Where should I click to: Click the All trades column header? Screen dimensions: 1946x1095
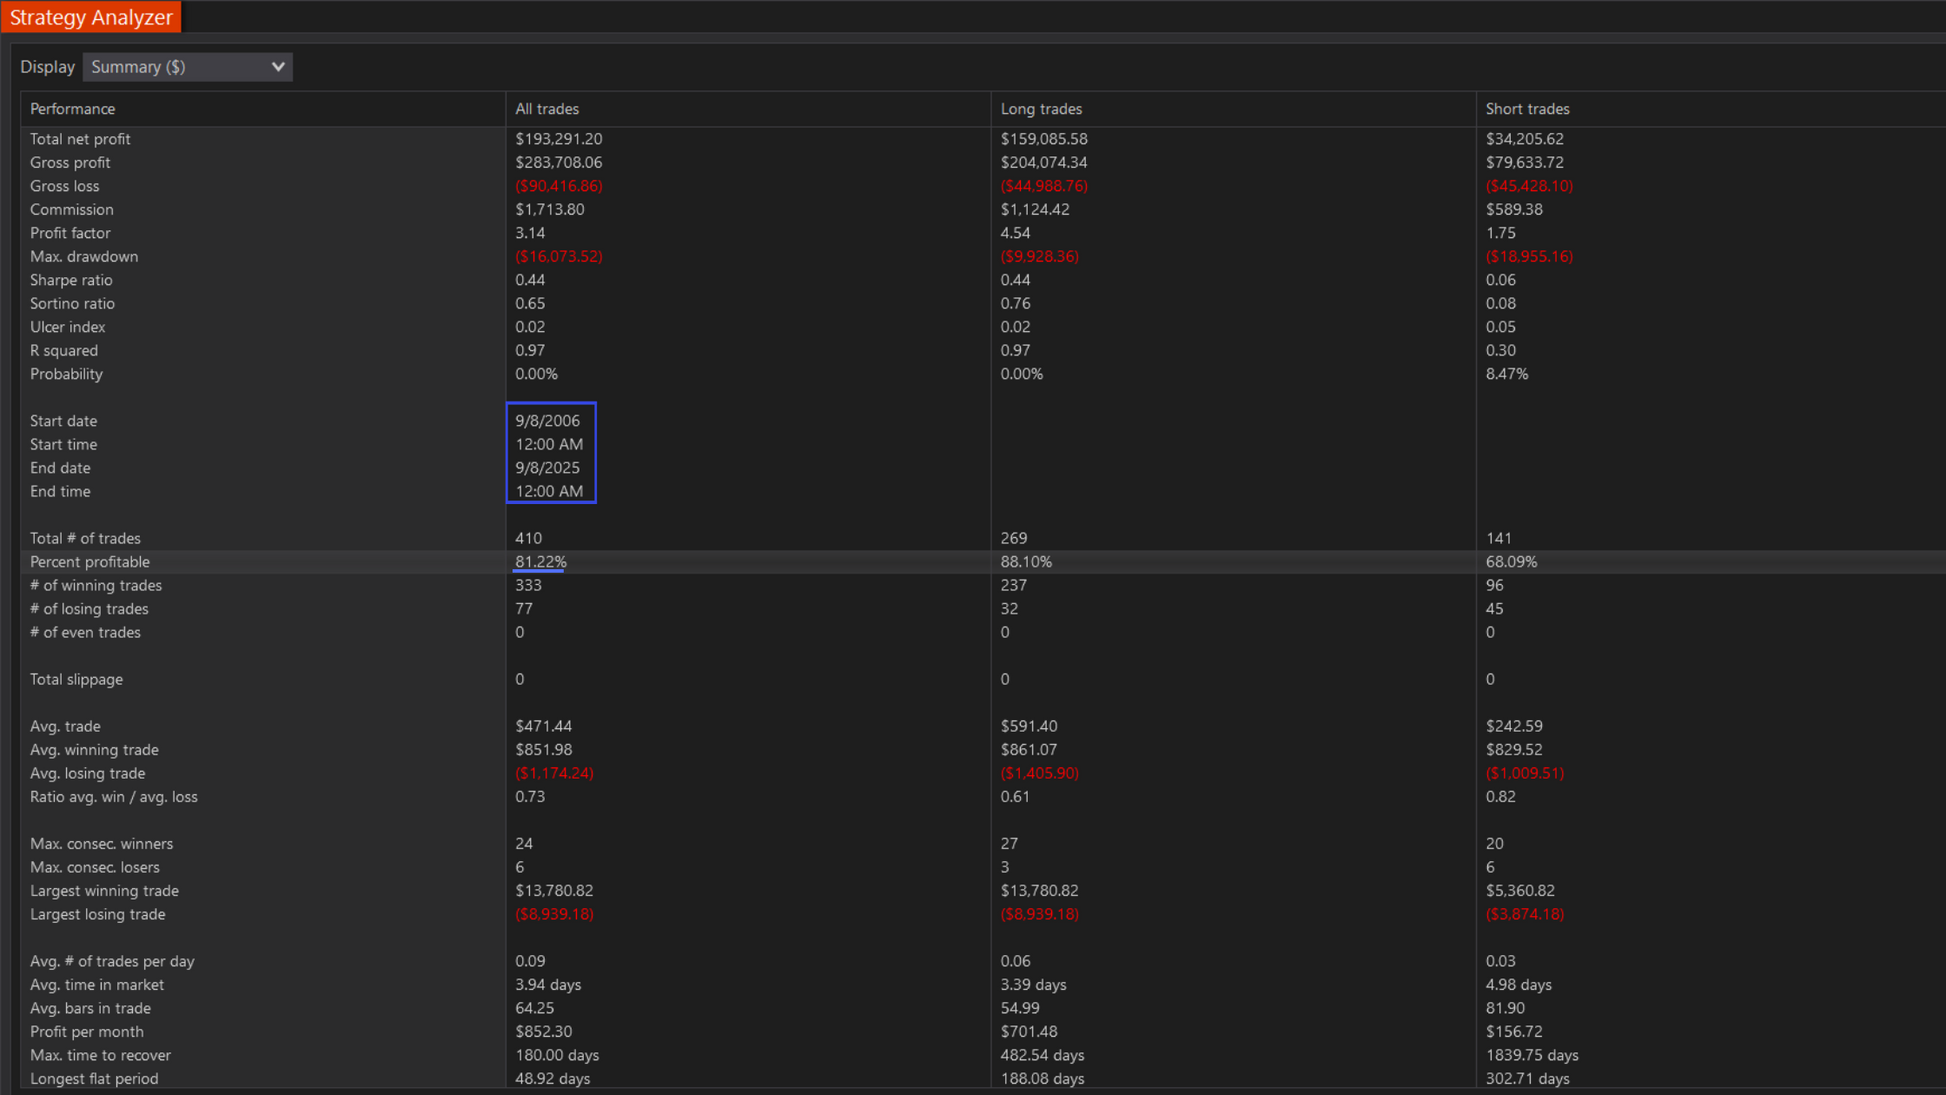tap(546, 109)
